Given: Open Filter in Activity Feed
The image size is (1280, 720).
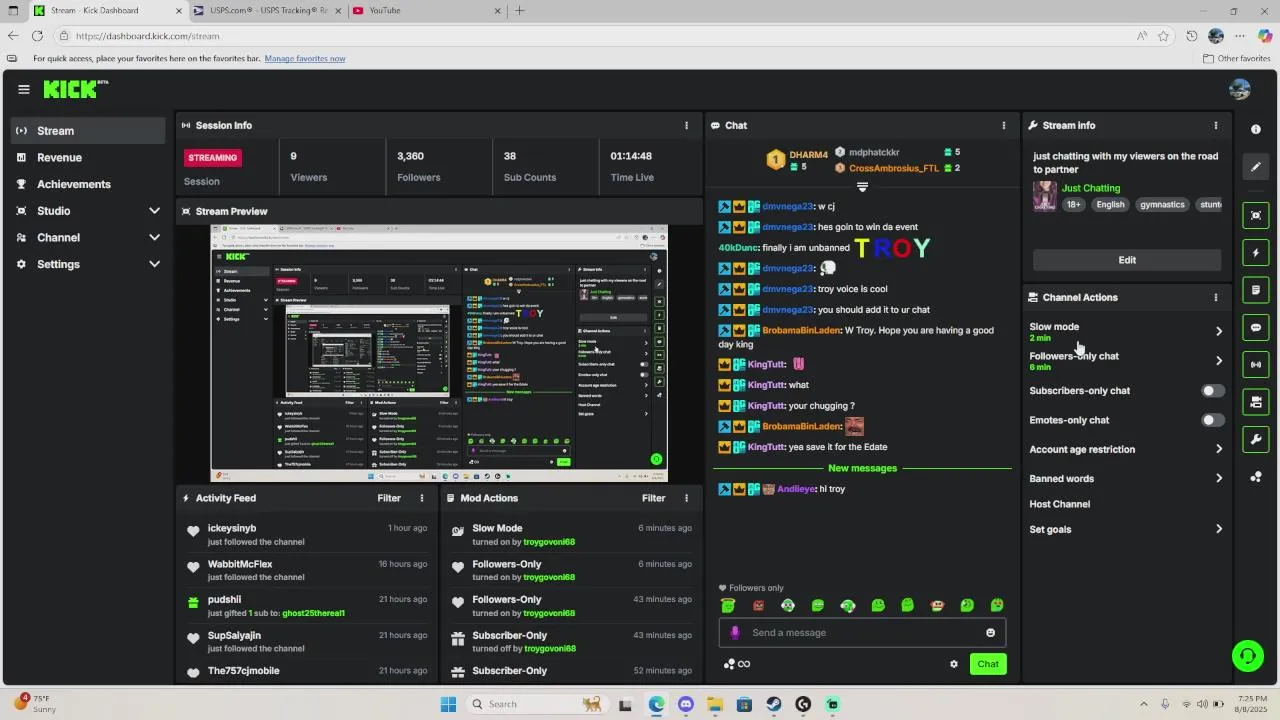Looking at the screenshot, I should (x=389, y=498).
